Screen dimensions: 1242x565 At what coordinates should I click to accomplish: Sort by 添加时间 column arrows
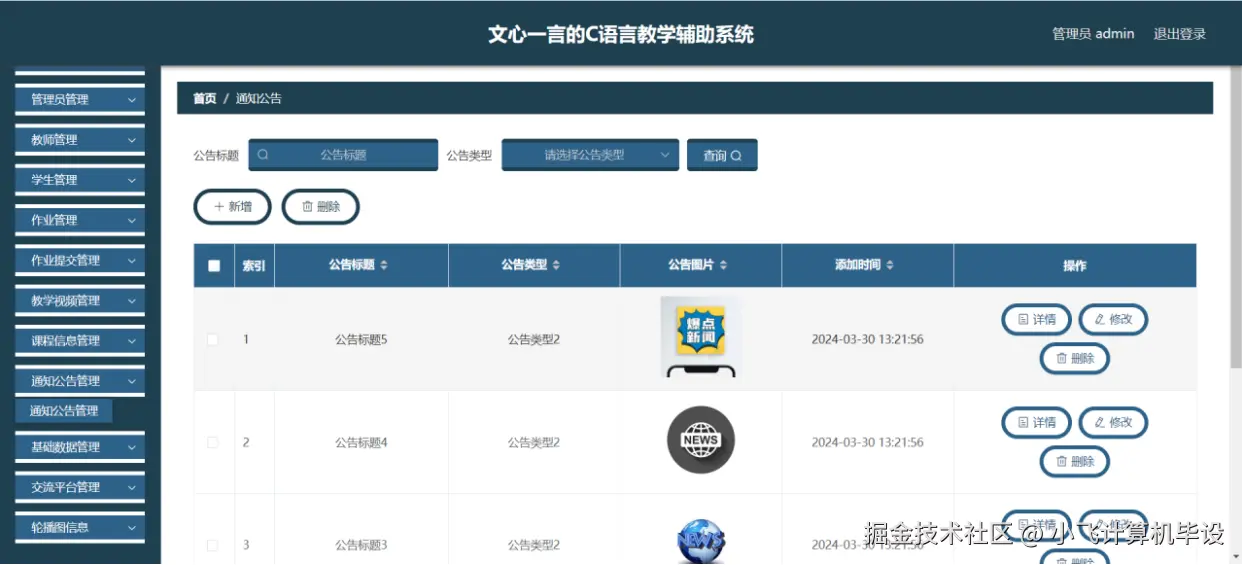[x=889, y=266]
